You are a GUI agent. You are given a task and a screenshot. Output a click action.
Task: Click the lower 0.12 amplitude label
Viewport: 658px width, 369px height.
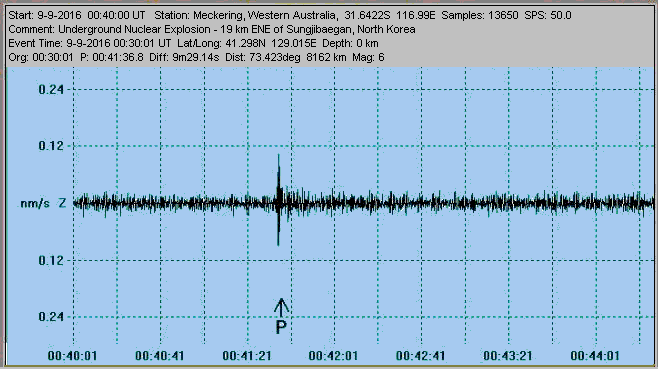click(51, 260)
